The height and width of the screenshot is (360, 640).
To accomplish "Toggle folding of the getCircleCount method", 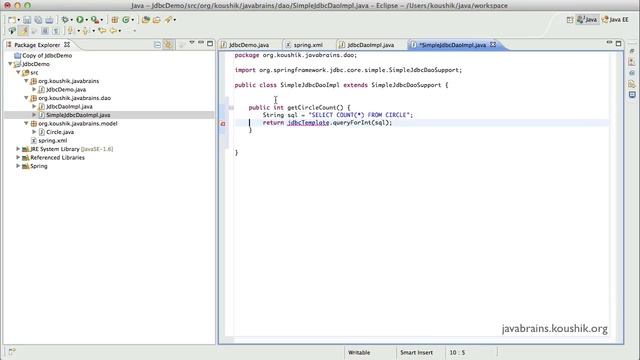I will (231, 108).
